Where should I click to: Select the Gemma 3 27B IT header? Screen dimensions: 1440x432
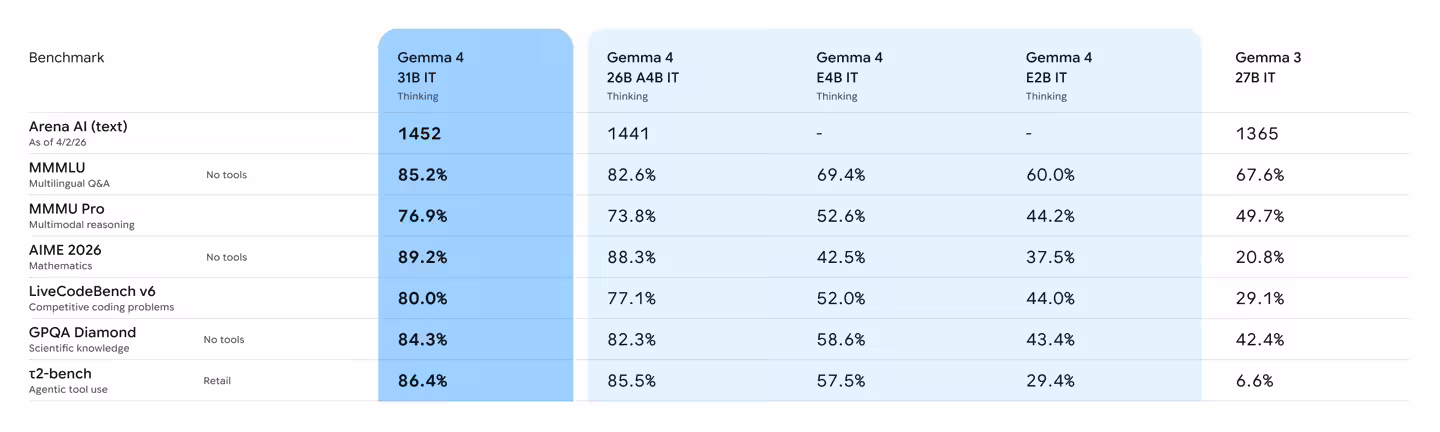click(1268, 67)
